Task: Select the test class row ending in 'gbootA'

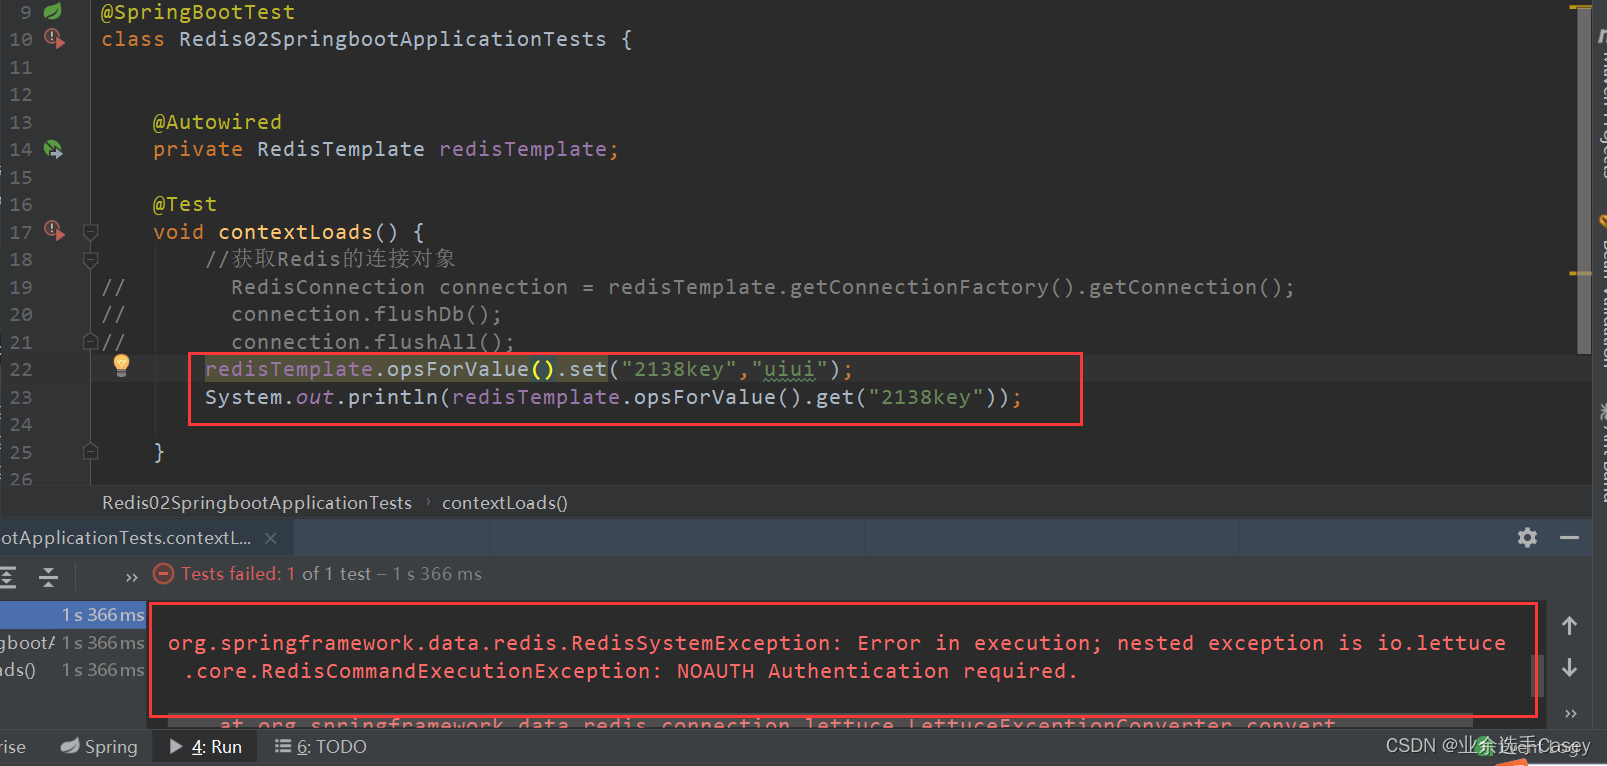Action: 73,642
